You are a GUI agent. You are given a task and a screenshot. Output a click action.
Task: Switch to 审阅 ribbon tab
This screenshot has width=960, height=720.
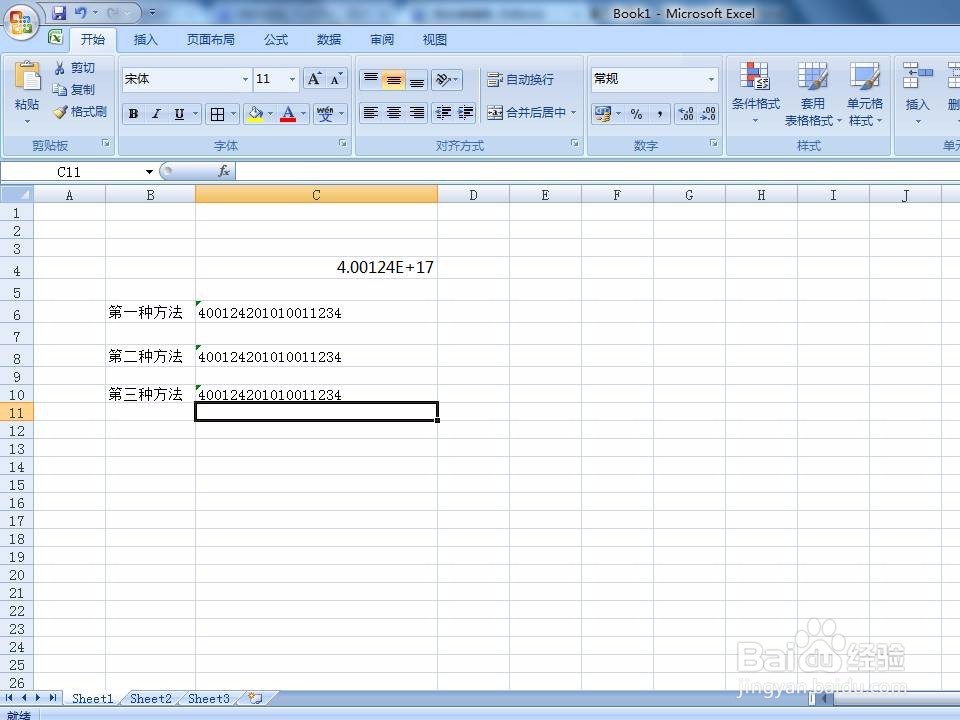pyautogui.click(x=382, y=40)
